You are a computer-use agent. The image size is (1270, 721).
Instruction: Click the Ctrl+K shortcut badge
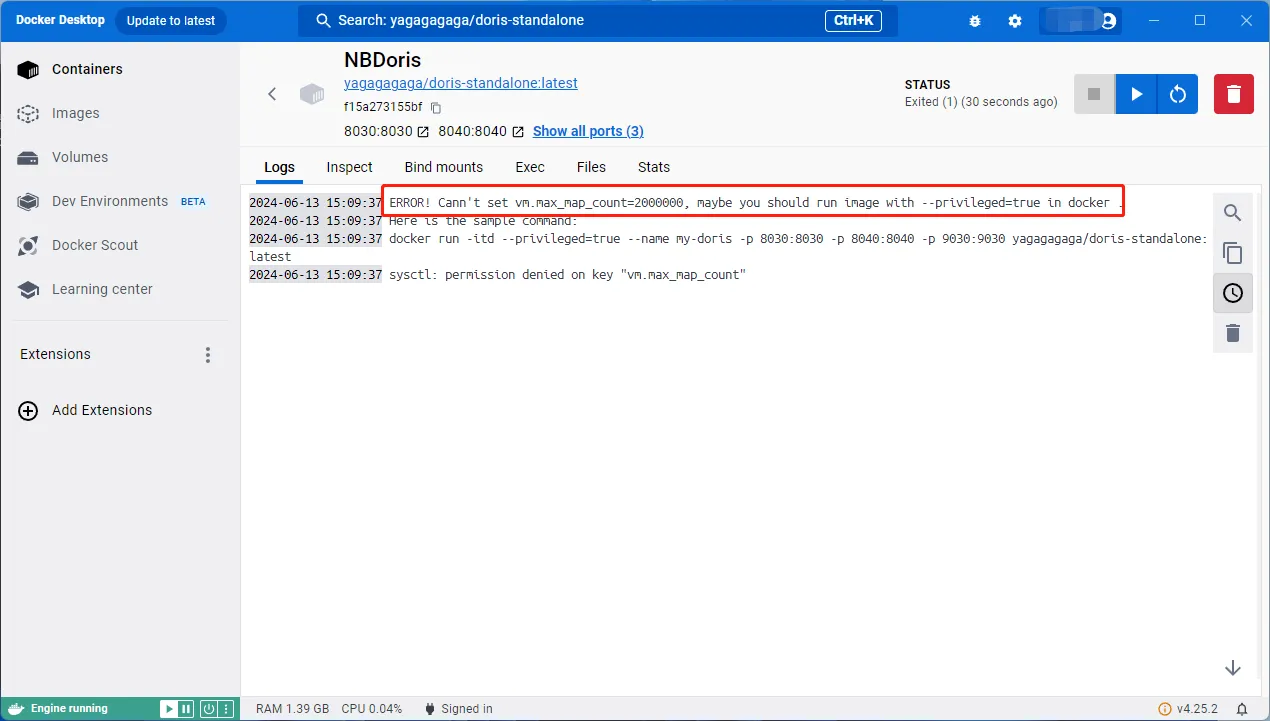(x=853, y=20)
